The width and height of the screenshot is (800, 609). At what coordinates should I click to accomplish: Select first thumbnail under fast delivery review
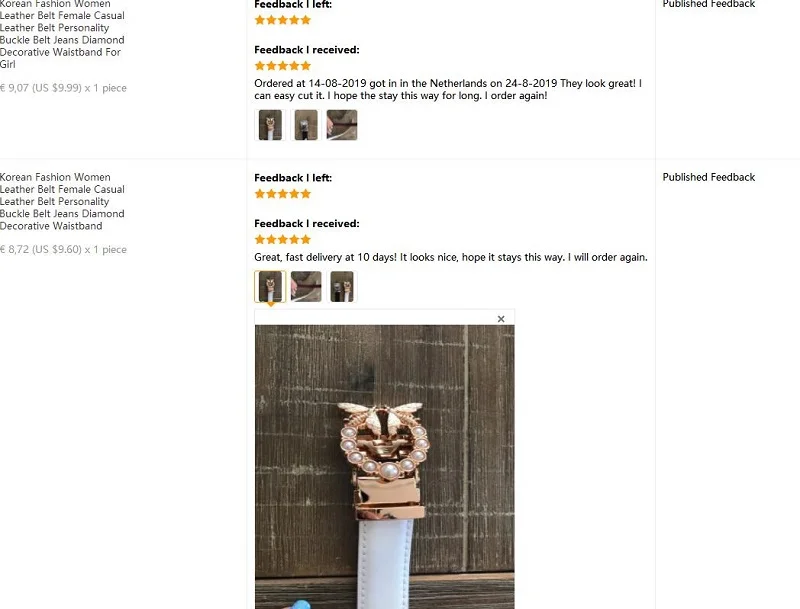[x=270, y=287]
